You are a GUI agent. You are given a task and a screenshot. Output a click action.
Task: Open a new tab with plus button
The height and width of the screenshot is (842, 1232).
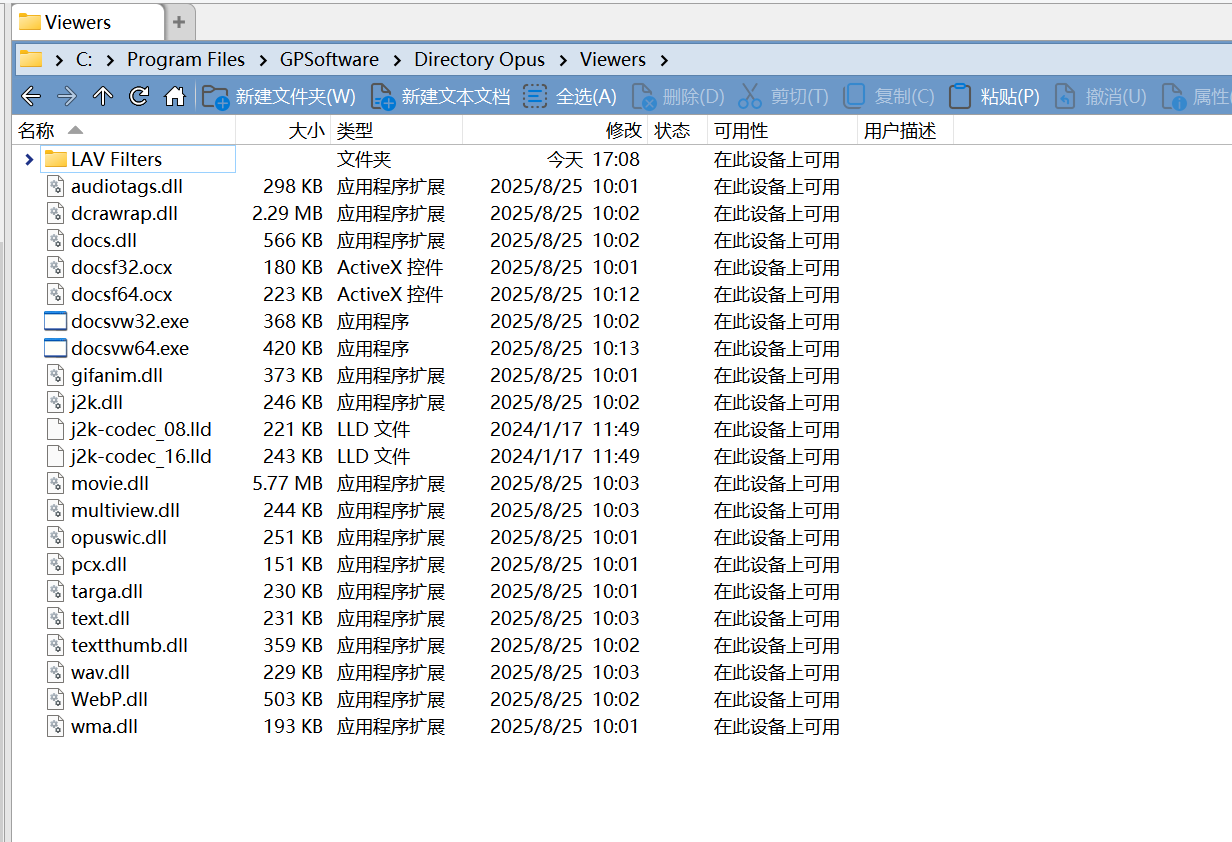[179, 22]
